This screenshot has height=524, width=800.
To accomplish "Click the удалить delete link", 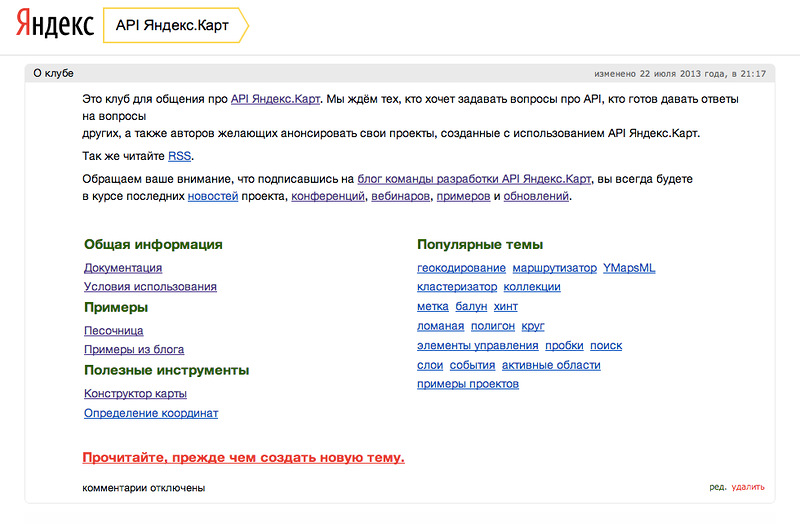I will pos(748,487).
